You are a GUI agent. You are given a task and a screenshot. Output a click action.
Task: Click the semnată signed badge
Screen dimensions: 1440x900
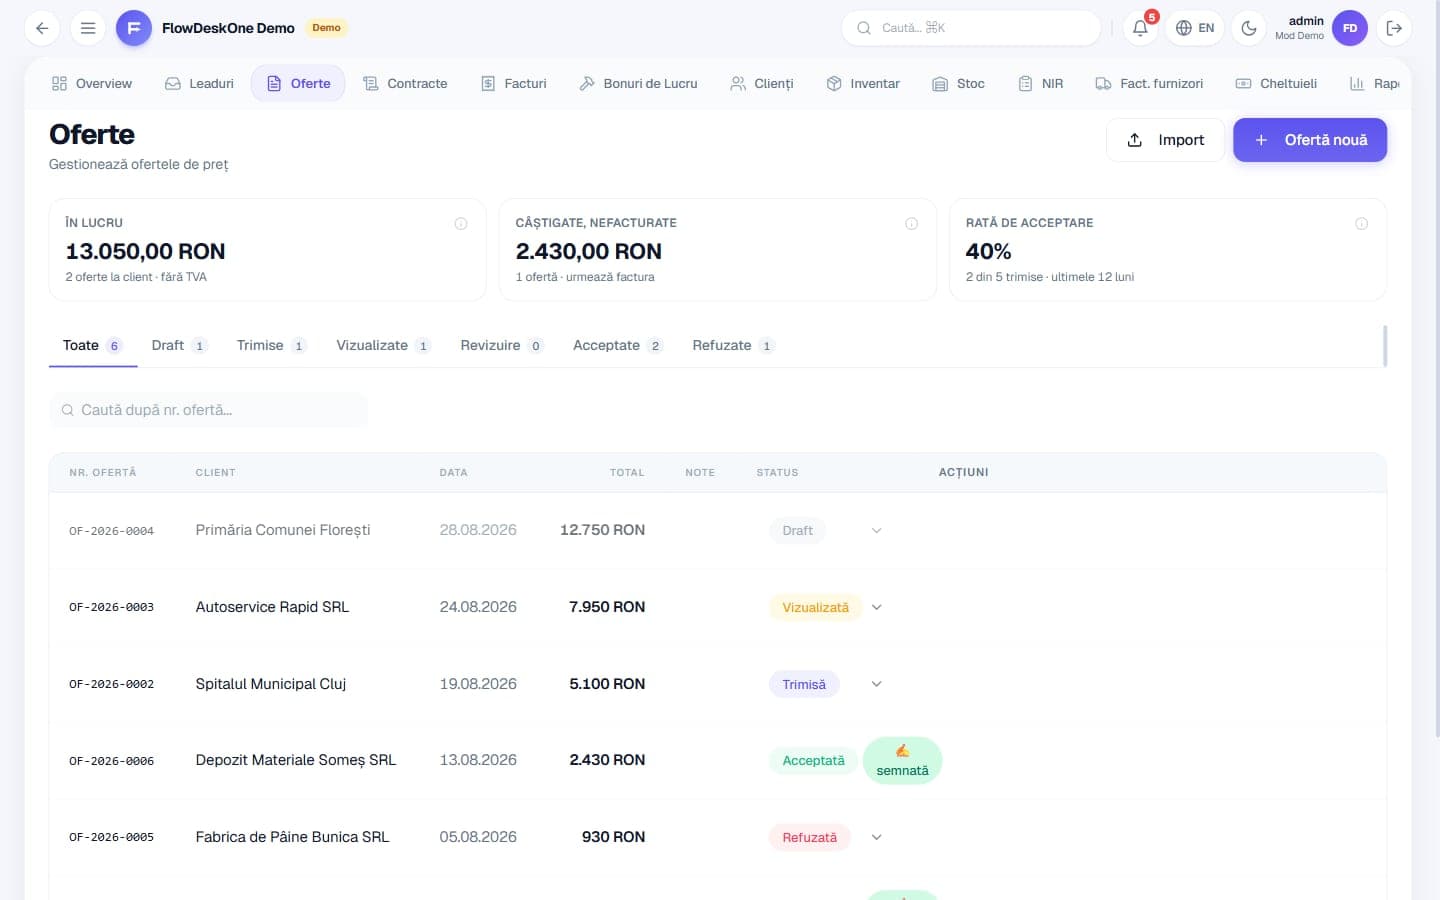tap(902, 761)
